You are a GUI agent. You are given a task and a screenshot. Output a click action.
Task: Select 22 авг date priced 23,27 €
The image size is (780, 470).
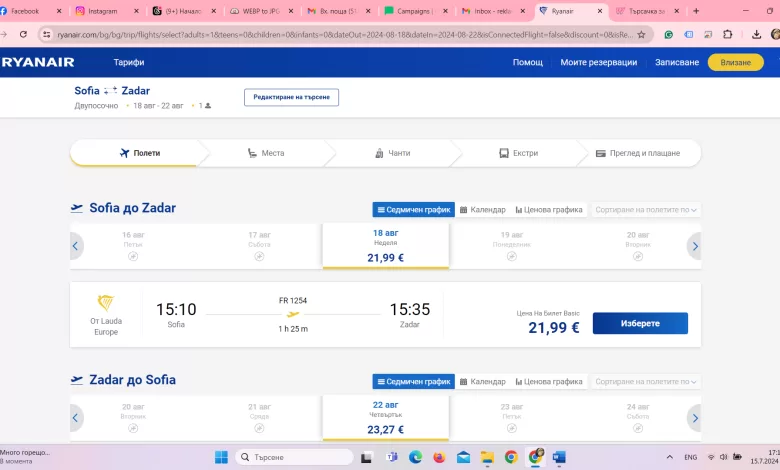coord(386,418)
